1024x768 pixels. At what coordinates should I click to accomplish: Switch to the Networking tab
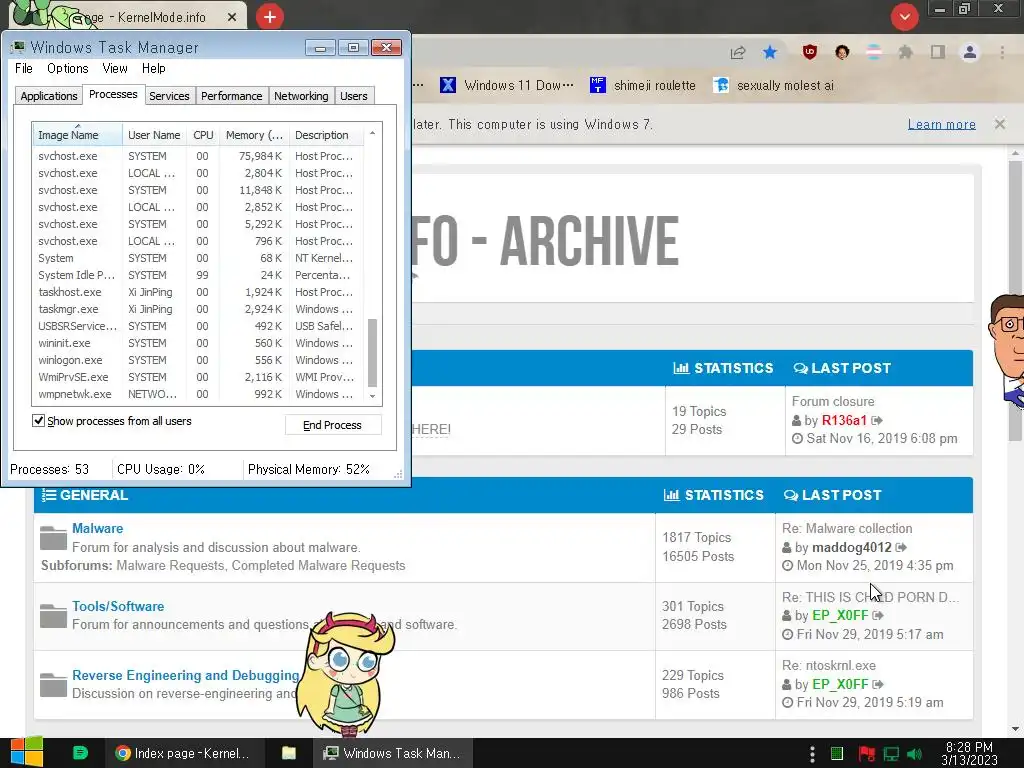301,96
